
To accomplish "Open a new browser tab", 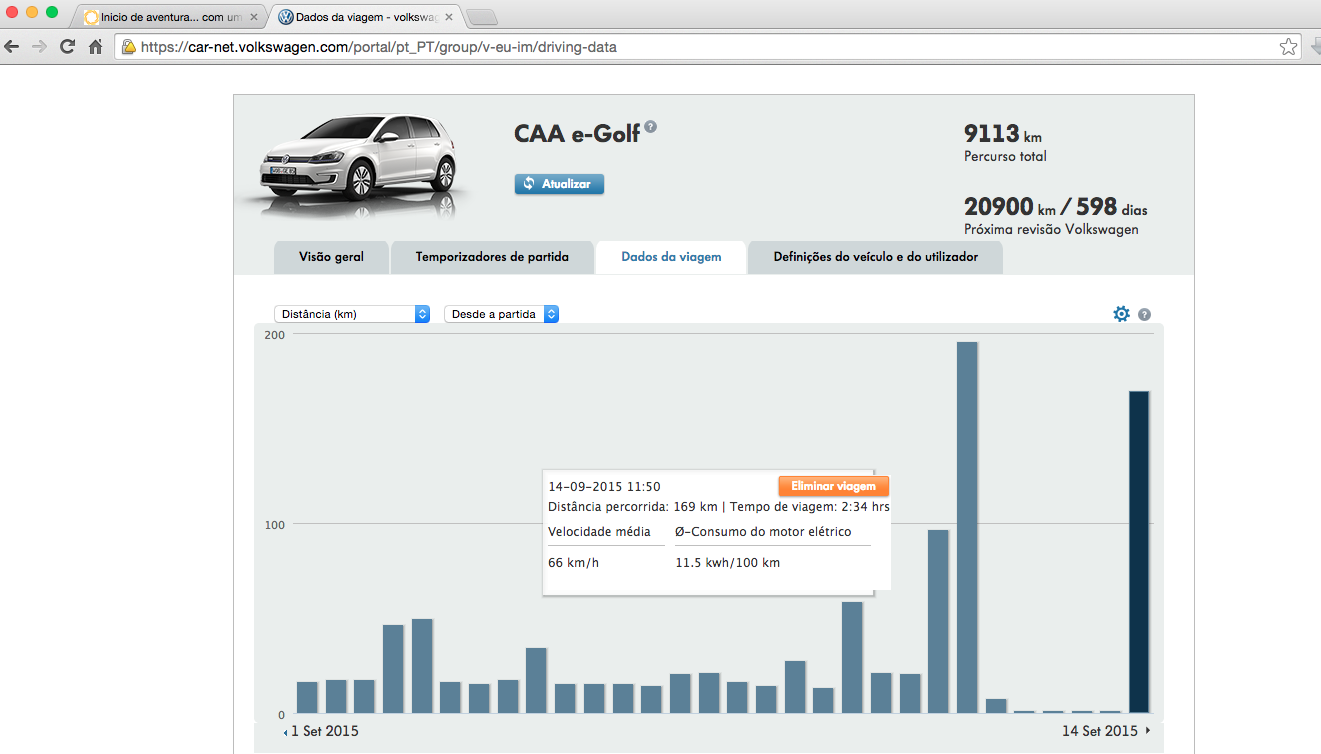I will pyautogui.click(x=482, y=17).
